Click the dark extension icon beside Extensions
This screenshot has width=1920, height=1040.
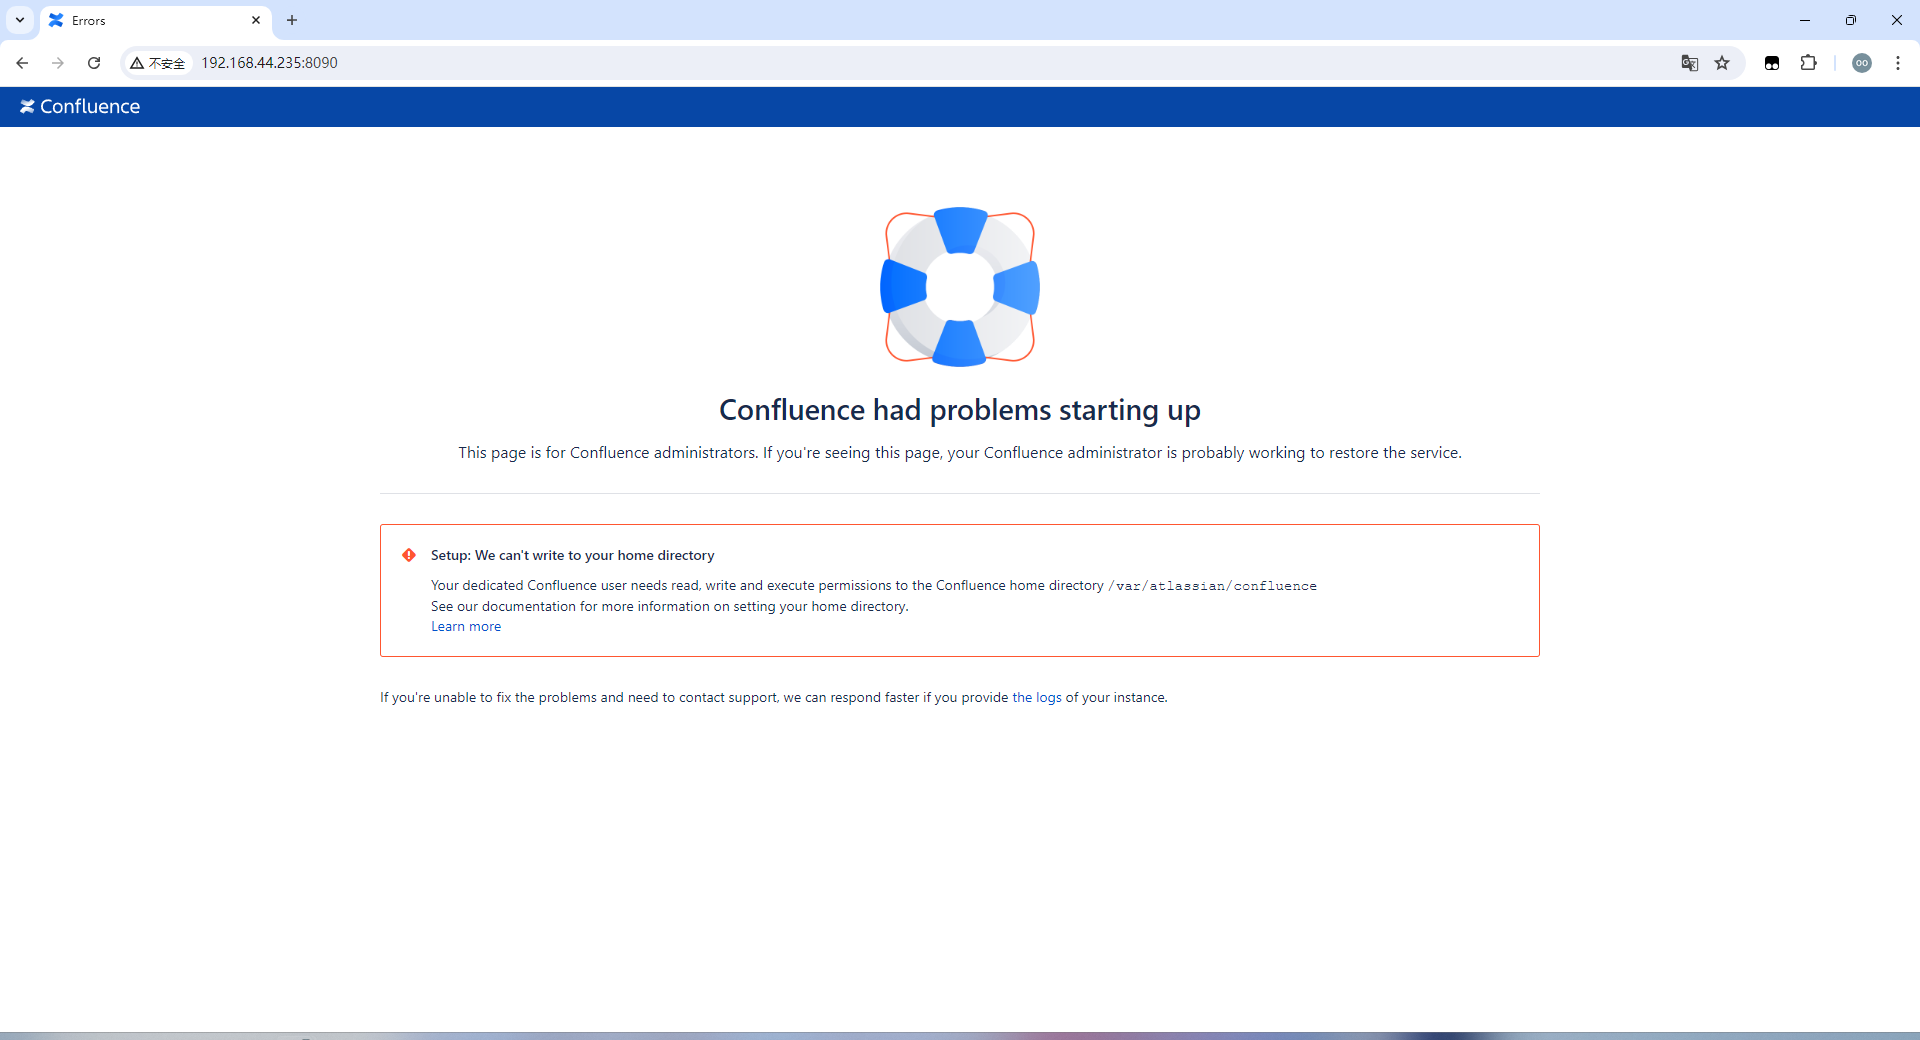click(1772, 63)
